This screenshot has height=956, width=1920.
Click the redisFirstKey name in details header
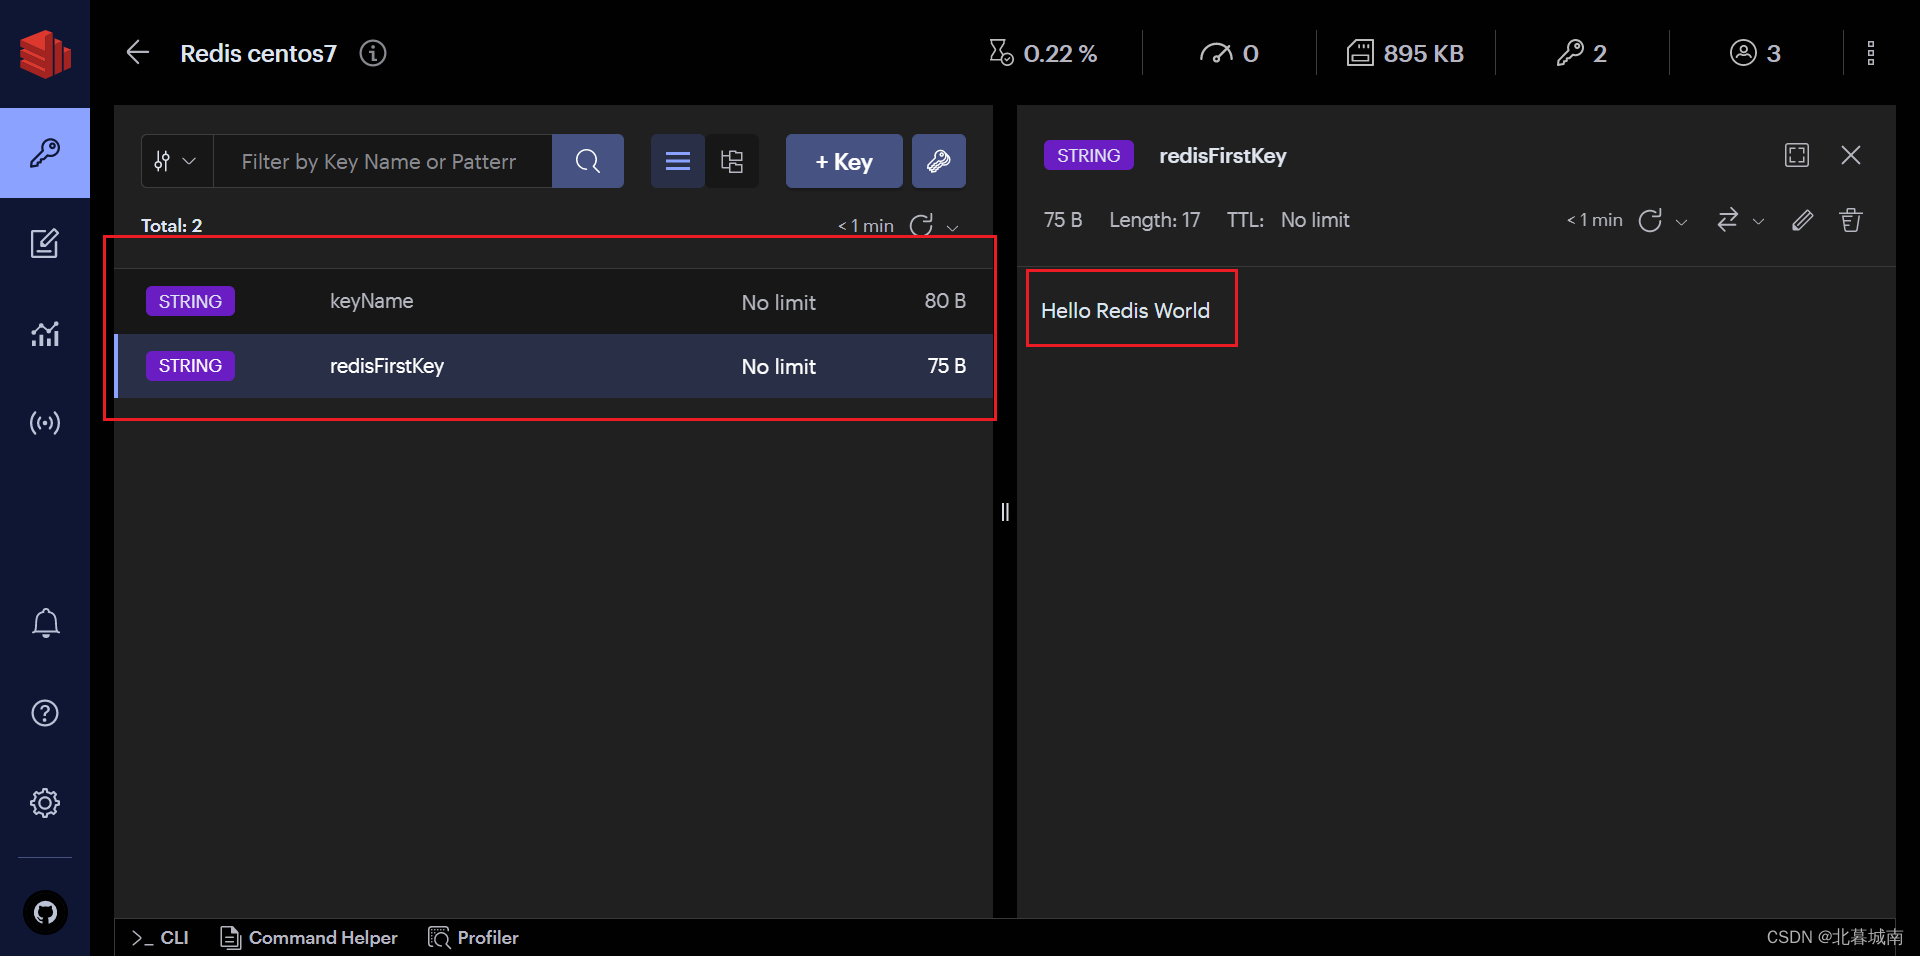click(1223, 155)
